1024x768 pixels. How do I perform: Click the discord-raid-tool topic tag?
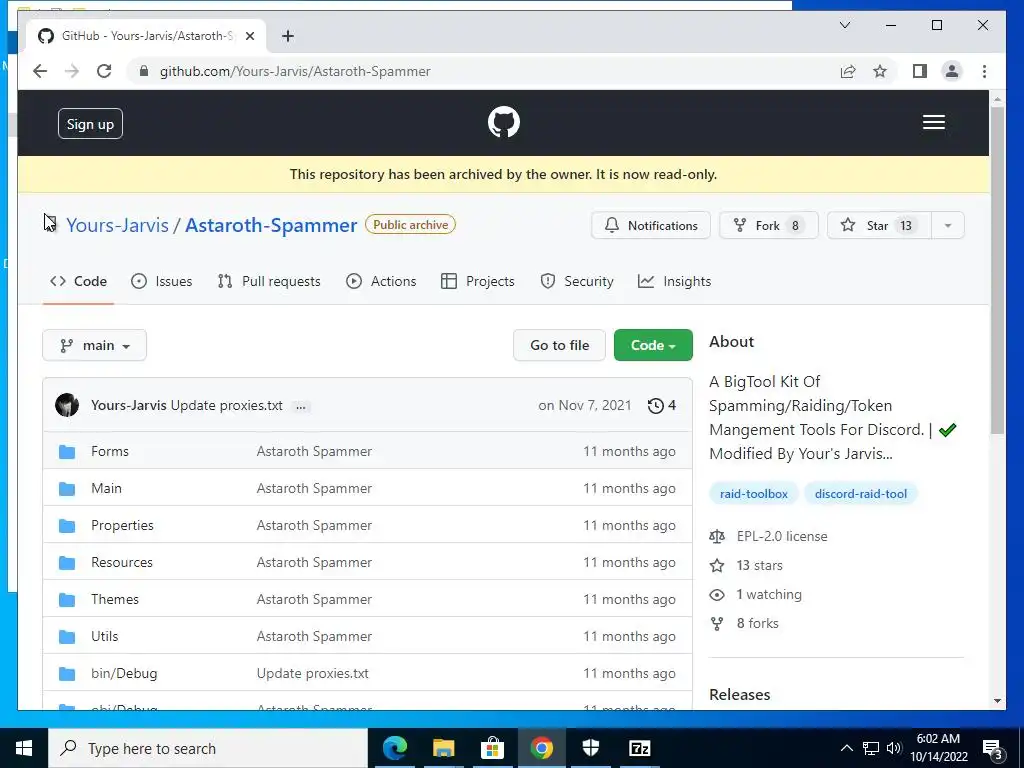click(x=861, y=494)
